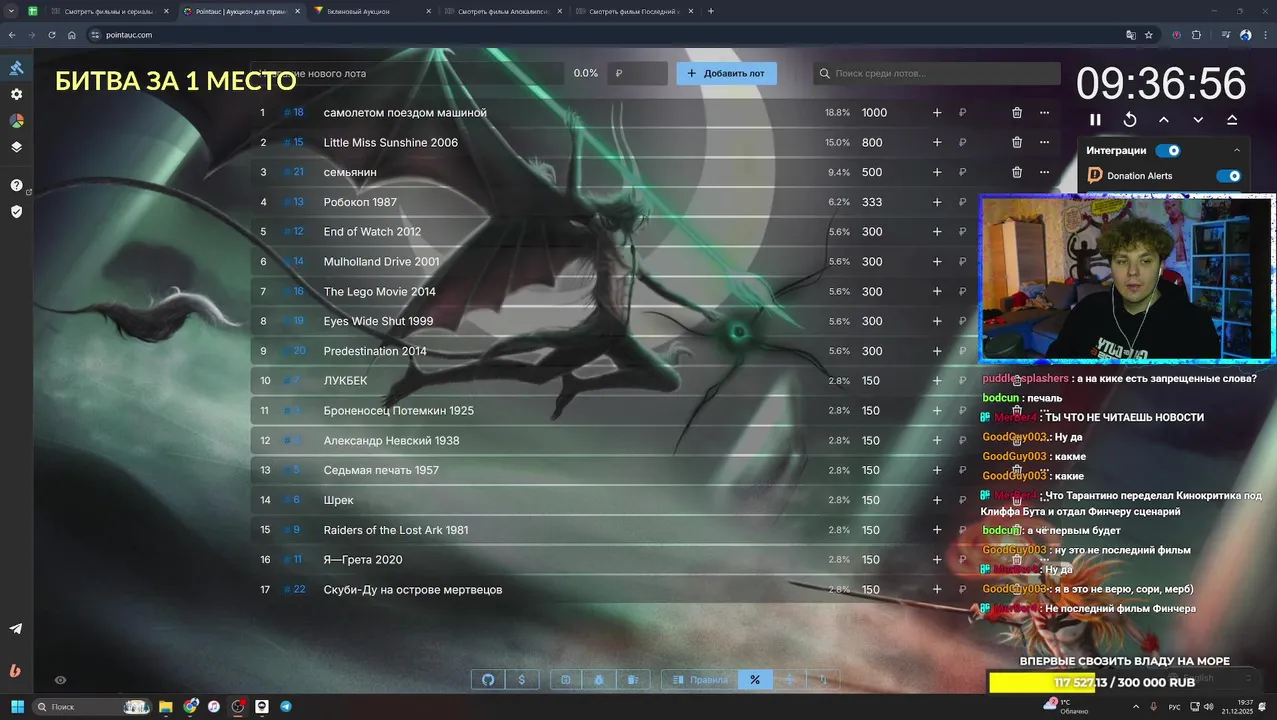Open the layers stack icon in sidebar
The image size is (1277, 720).
click(16, 146)
